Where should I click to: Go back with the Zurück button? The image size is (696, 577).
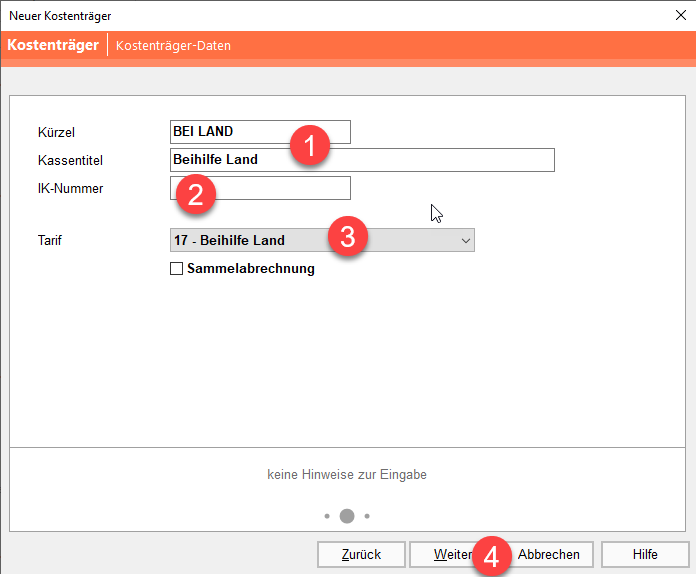pos(362,554)
